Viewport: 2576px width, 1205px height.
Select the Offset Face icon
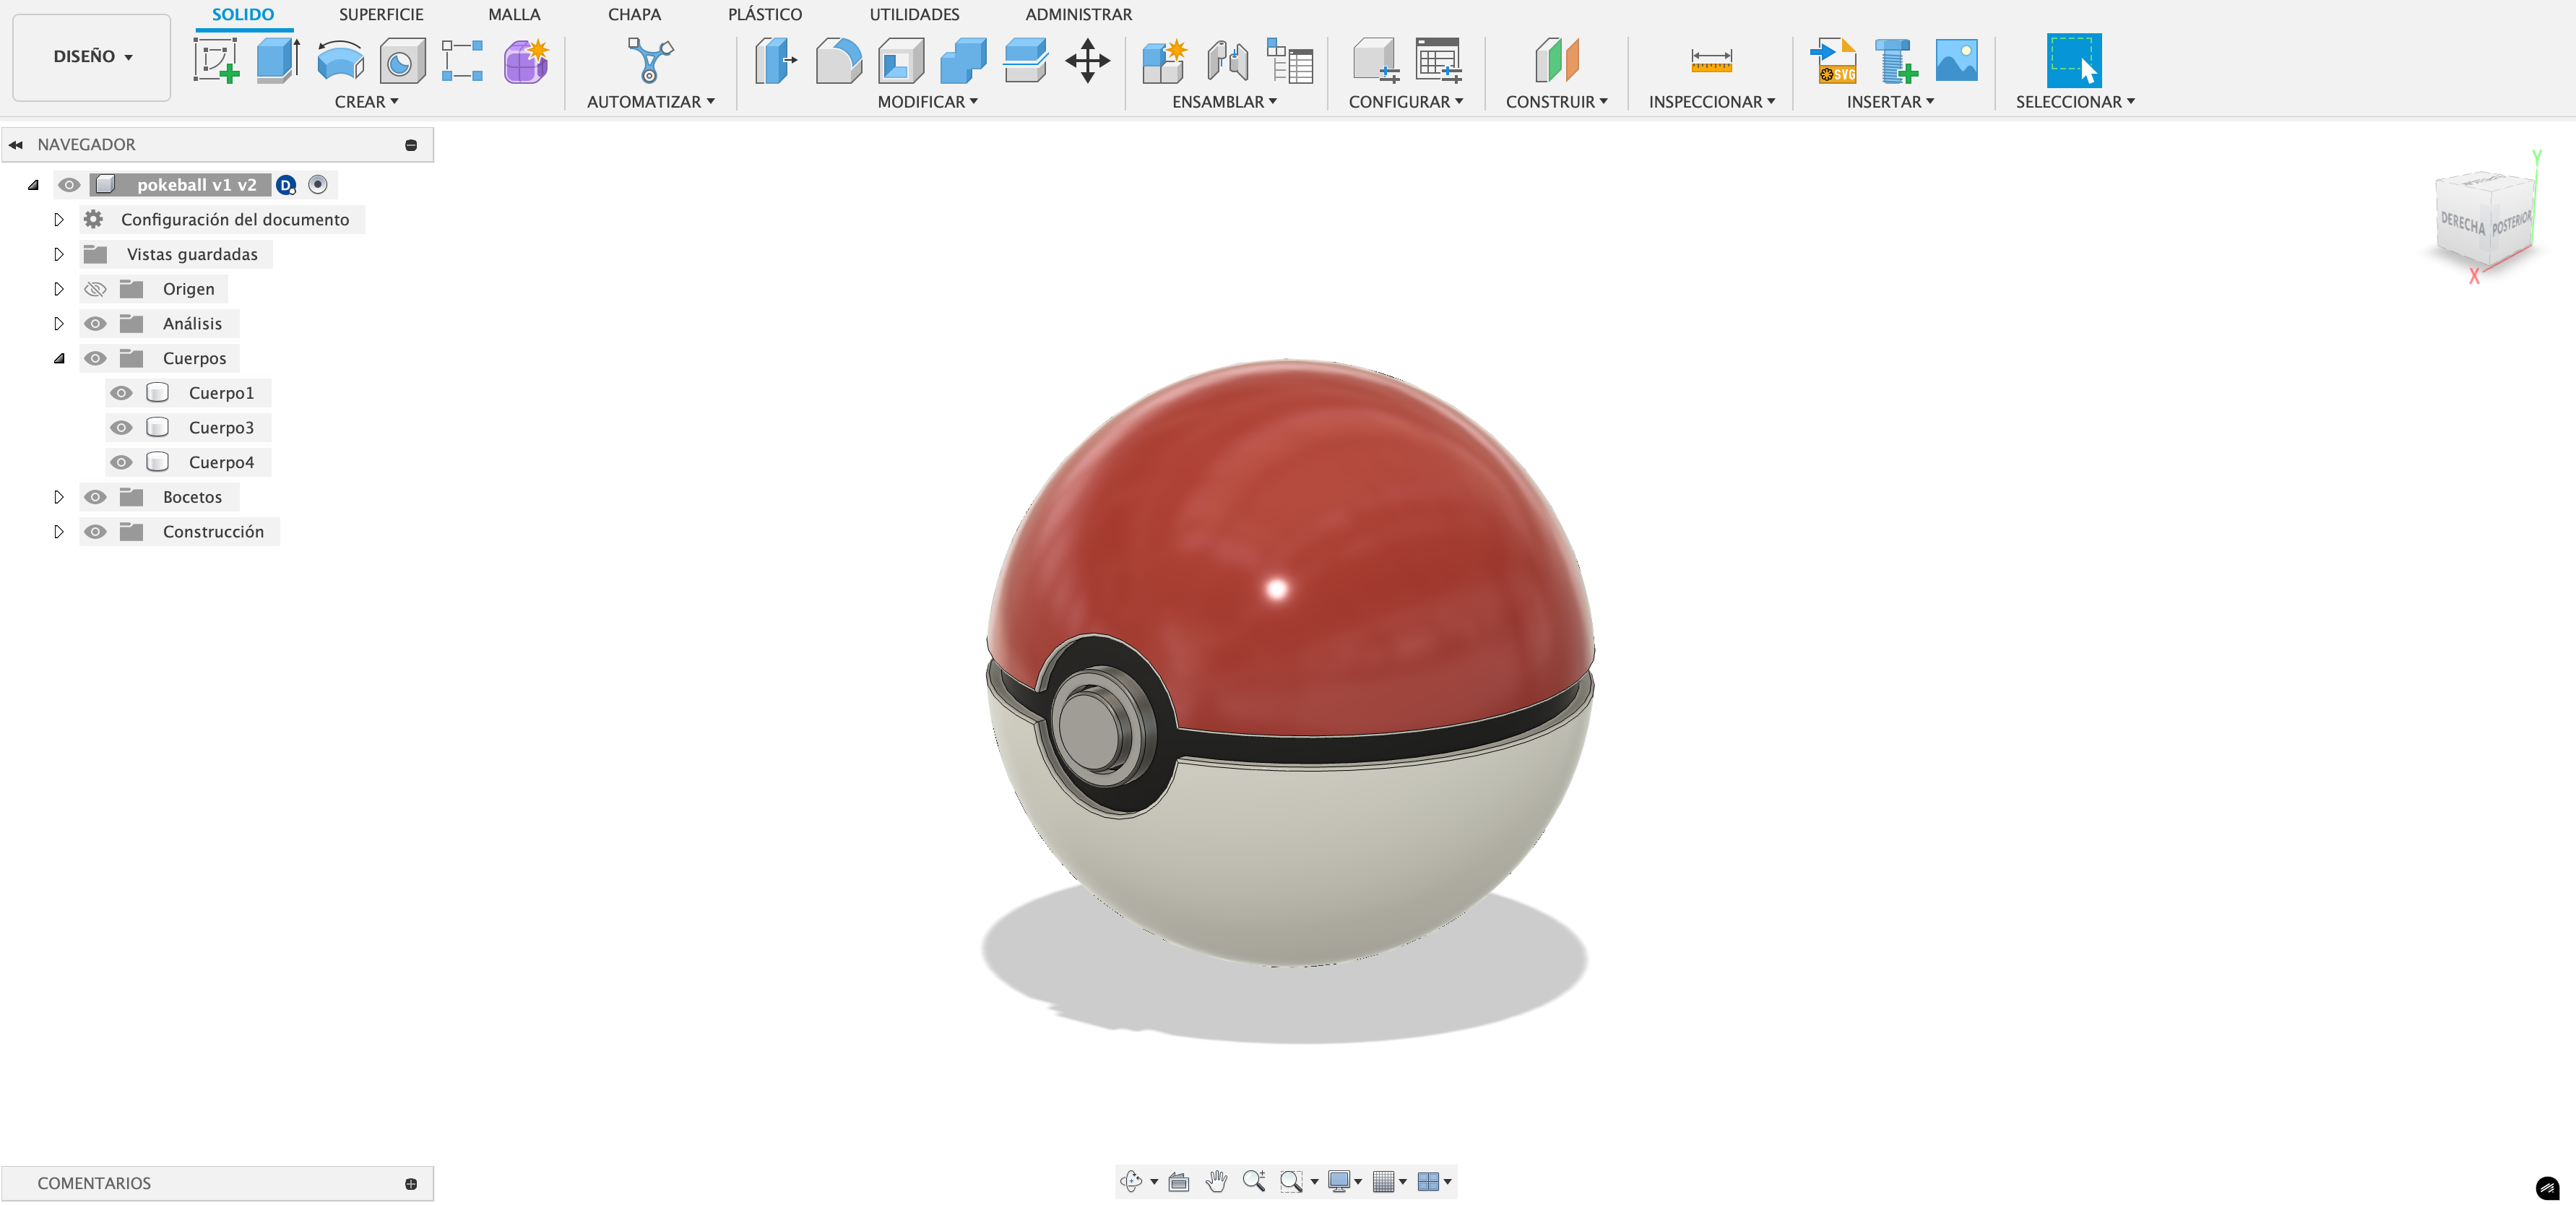point(1025,61)
